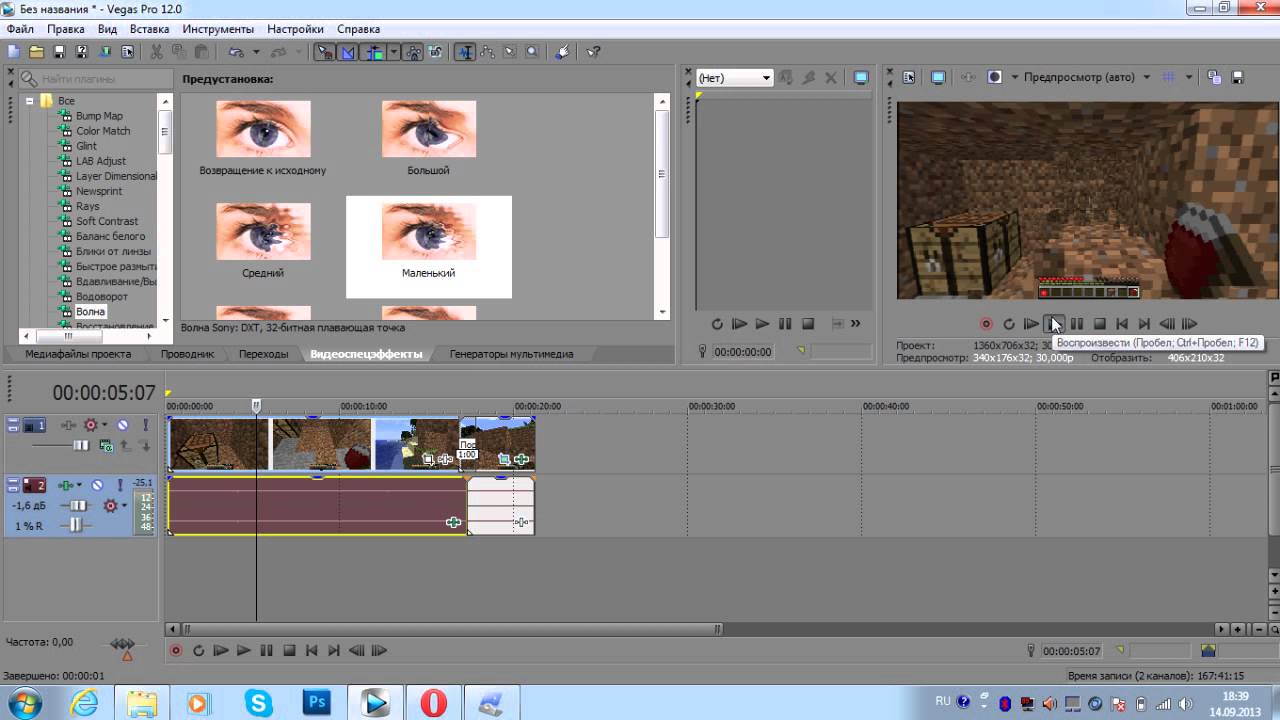Toggle Enable snapping icon in toolbar

click(325, 52)
